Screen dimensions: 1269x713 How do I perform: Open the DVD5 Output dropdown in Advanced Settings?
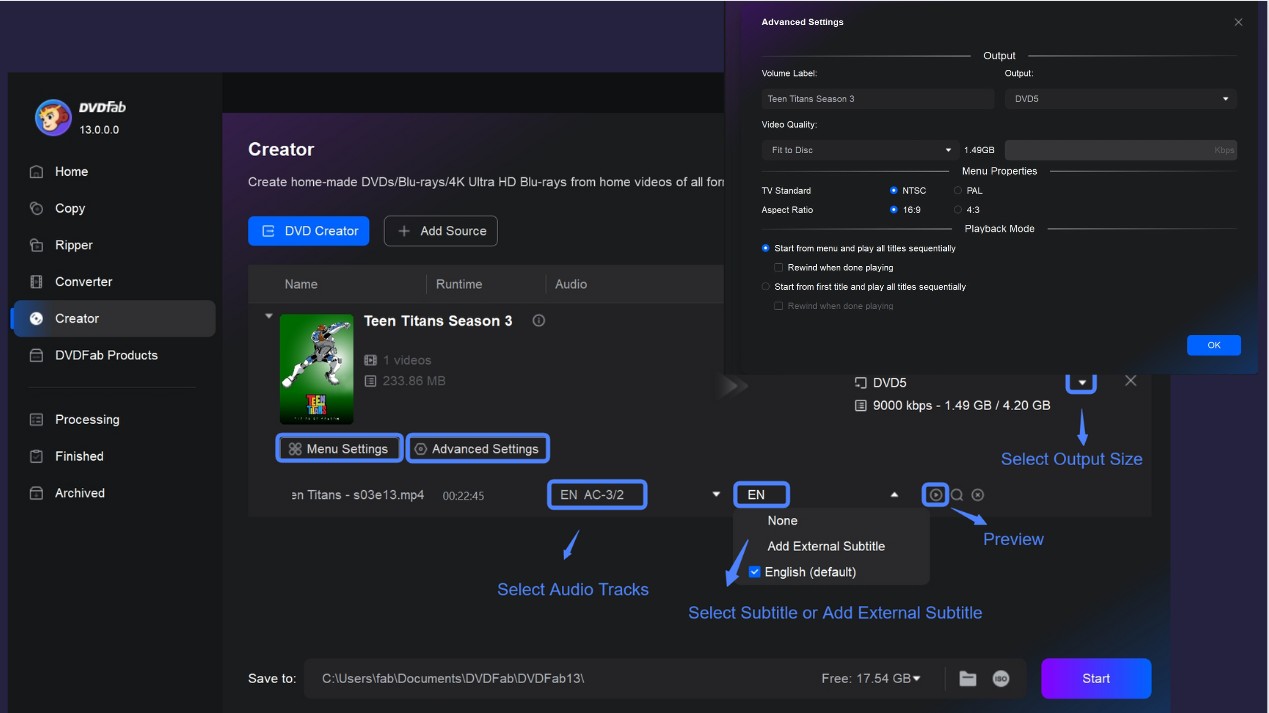pyautogui.click(x=1119, y=99)
